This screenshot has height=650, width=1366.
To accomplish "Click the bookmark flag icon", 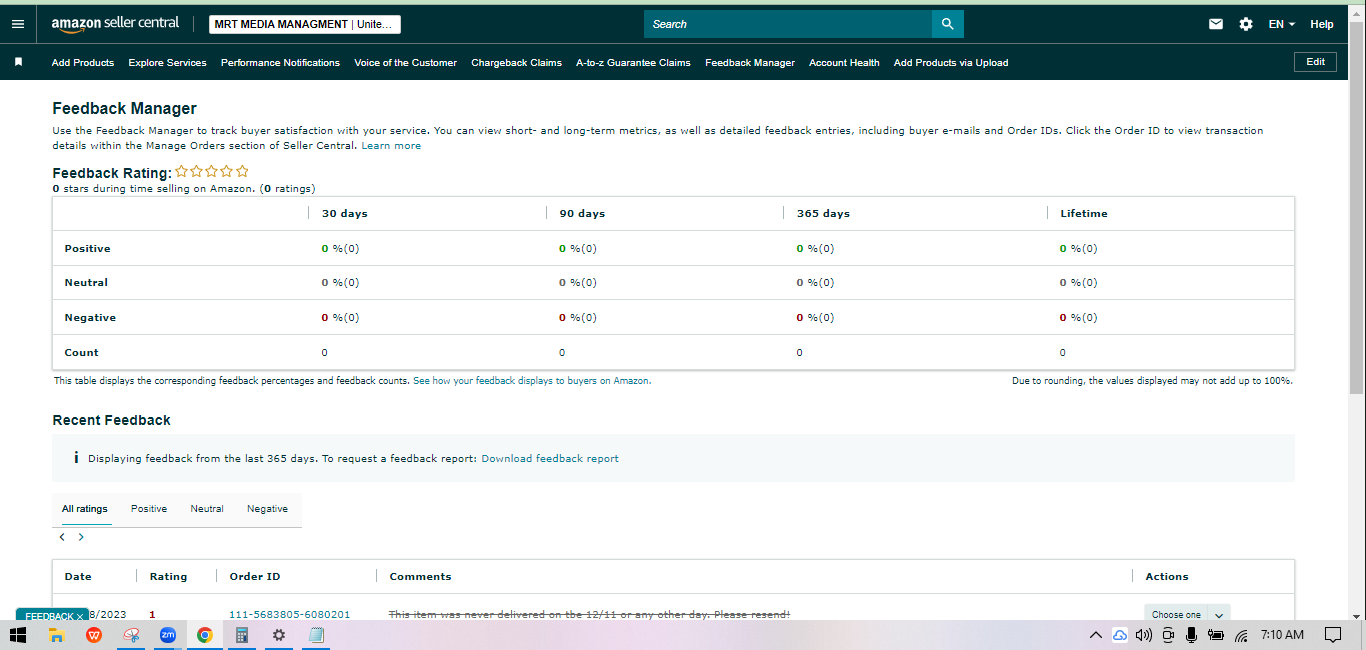I will coord(18,62).
